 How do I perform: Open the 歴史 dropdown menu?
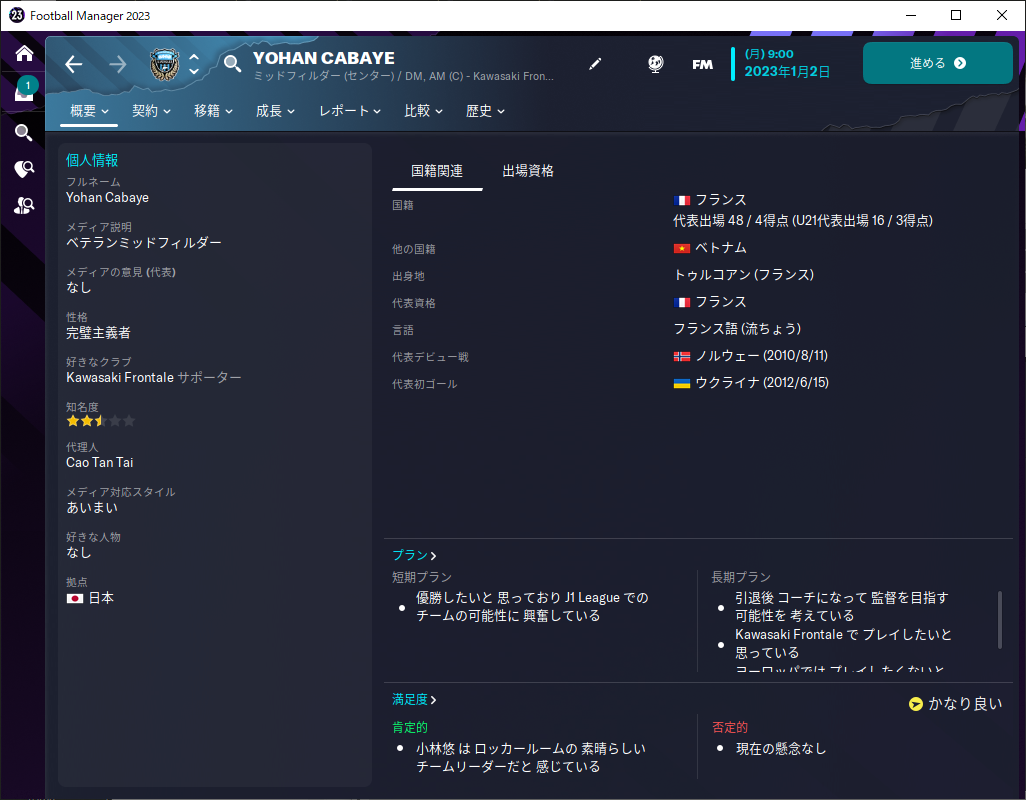coord(485,111)
